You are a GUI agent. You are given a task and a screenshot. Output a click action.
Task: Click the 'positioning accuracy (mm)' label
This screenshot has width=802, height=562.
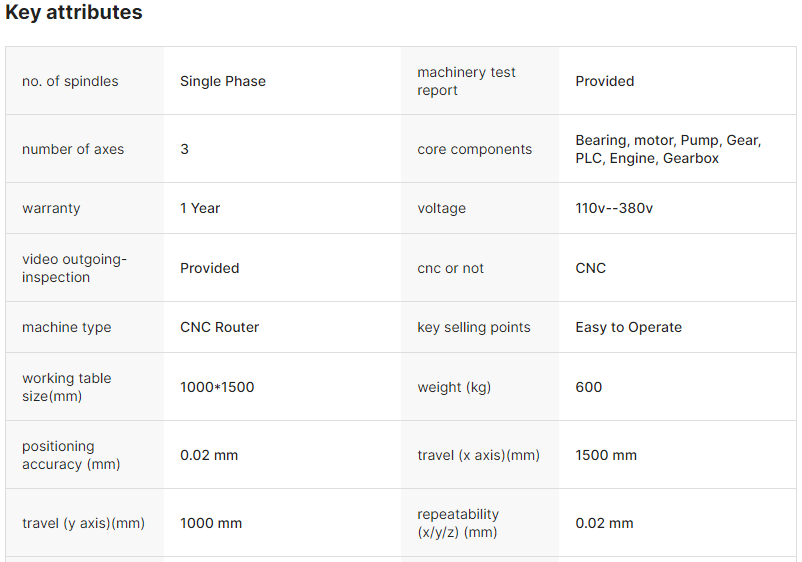pyautogui.click(x=71, y=455)
